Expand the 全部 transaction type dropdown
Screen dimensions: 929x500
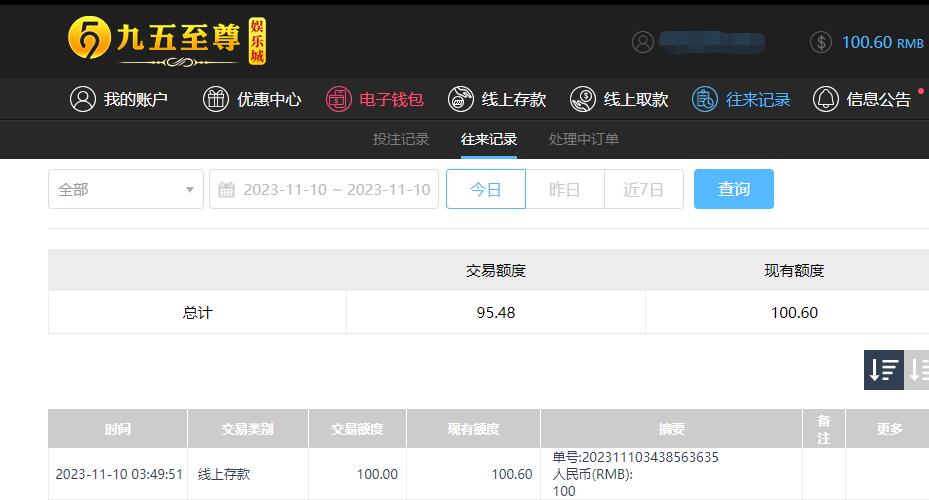point(126,189)
